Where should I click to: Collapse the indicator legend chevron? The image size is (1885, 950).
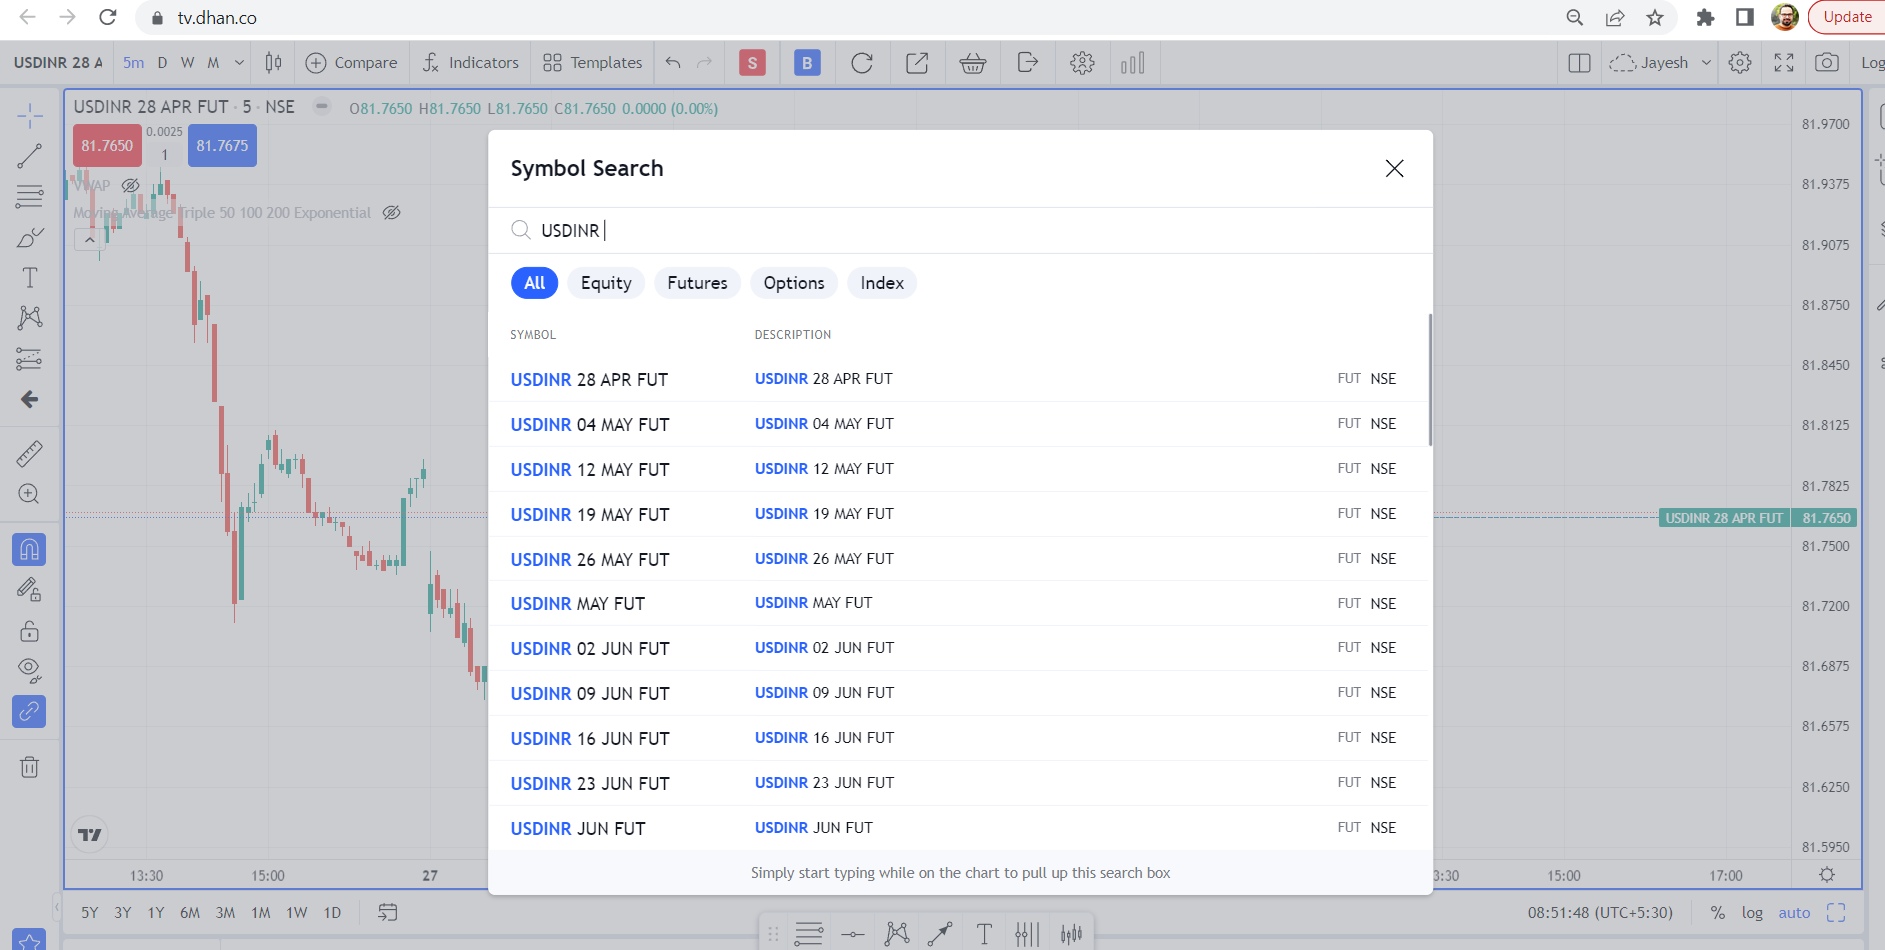89,240
